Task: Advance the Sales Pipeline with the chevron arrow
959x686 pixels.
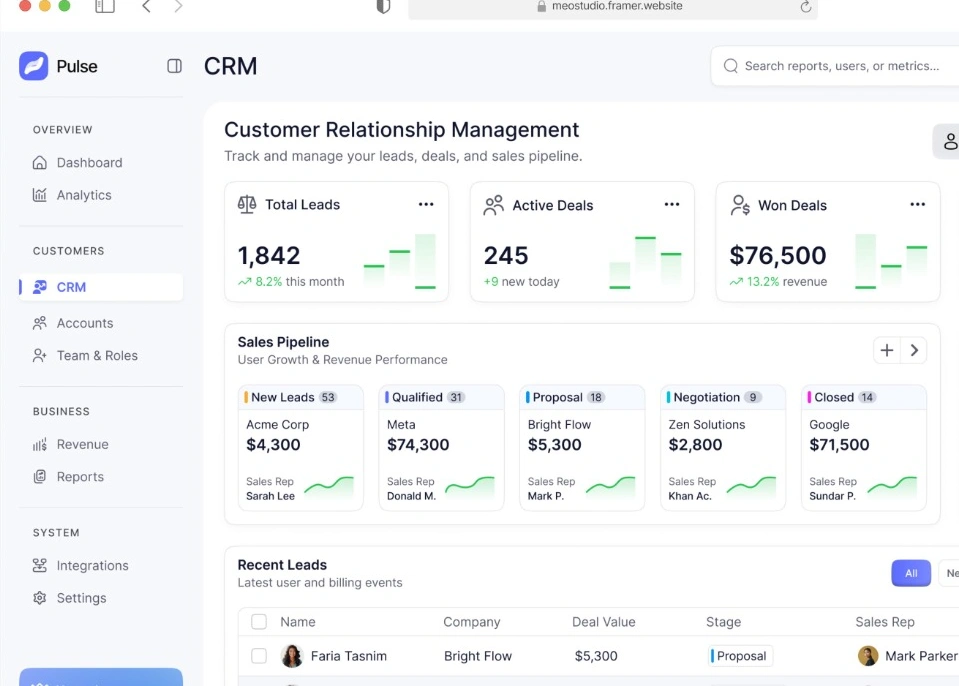Action: tap(914, 350)
